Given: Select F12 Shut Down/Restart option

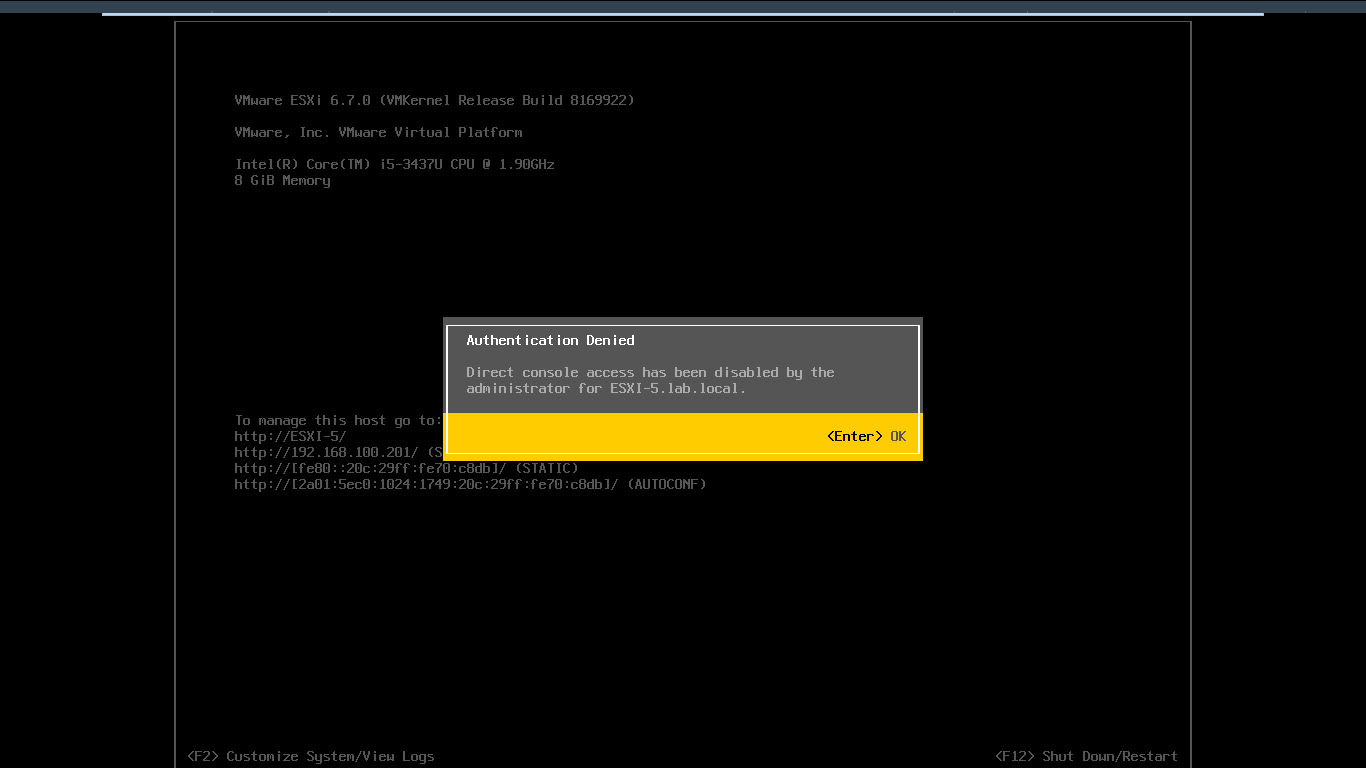Looking at the screenshot, I should 1086,756.
